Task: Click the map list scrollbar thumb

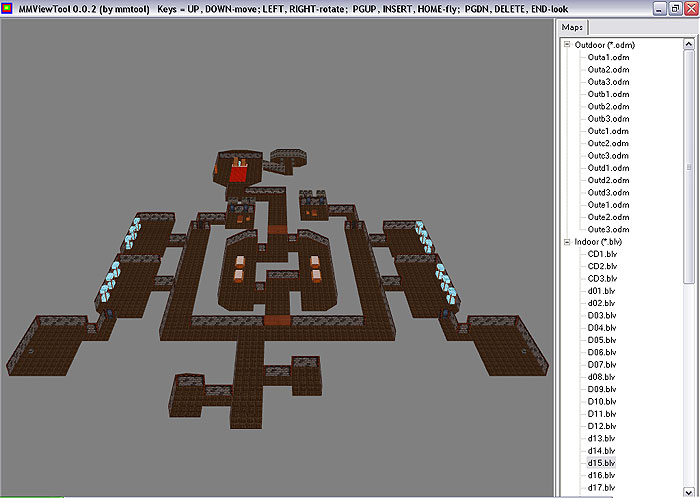Action: click(689, 166)
